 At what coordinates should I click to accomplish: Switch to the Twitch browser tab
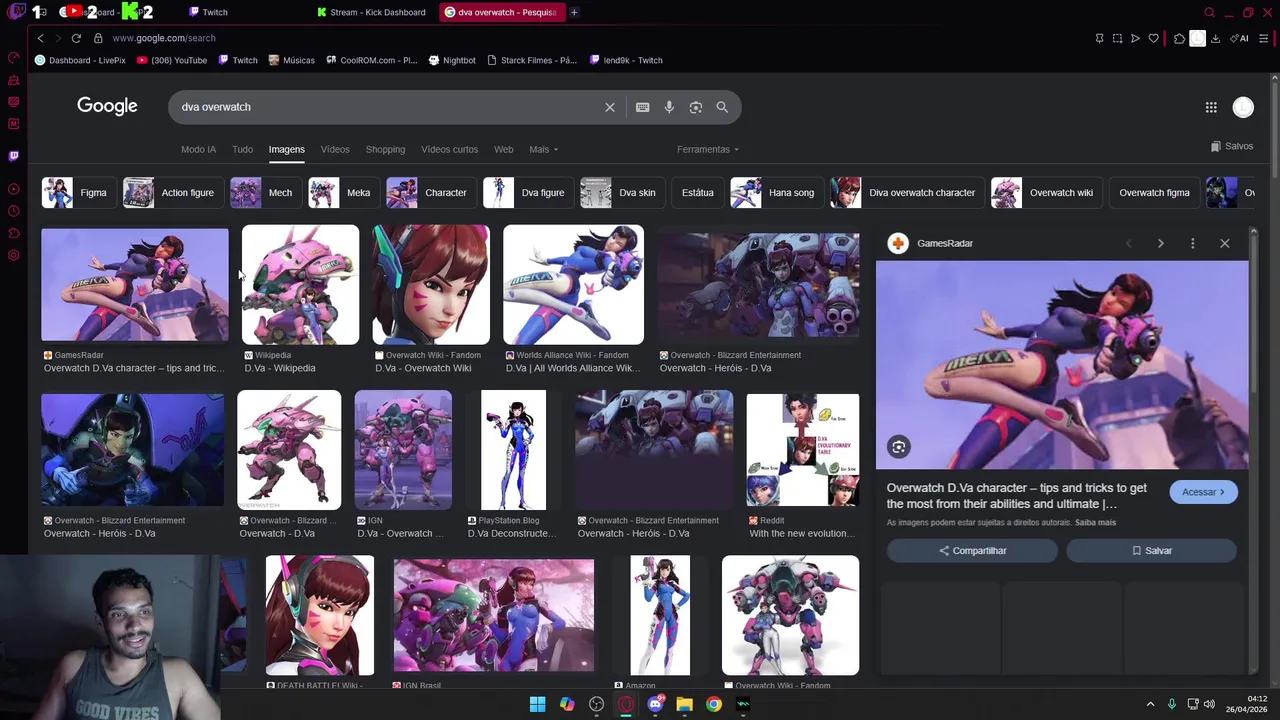208,12
